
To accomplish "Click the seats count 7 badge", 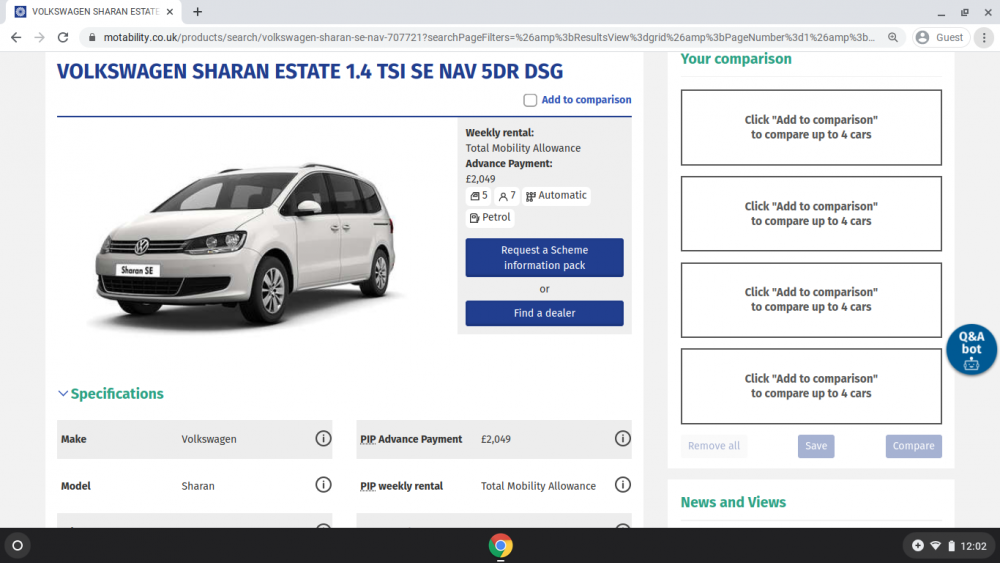I will pos(507,196).
